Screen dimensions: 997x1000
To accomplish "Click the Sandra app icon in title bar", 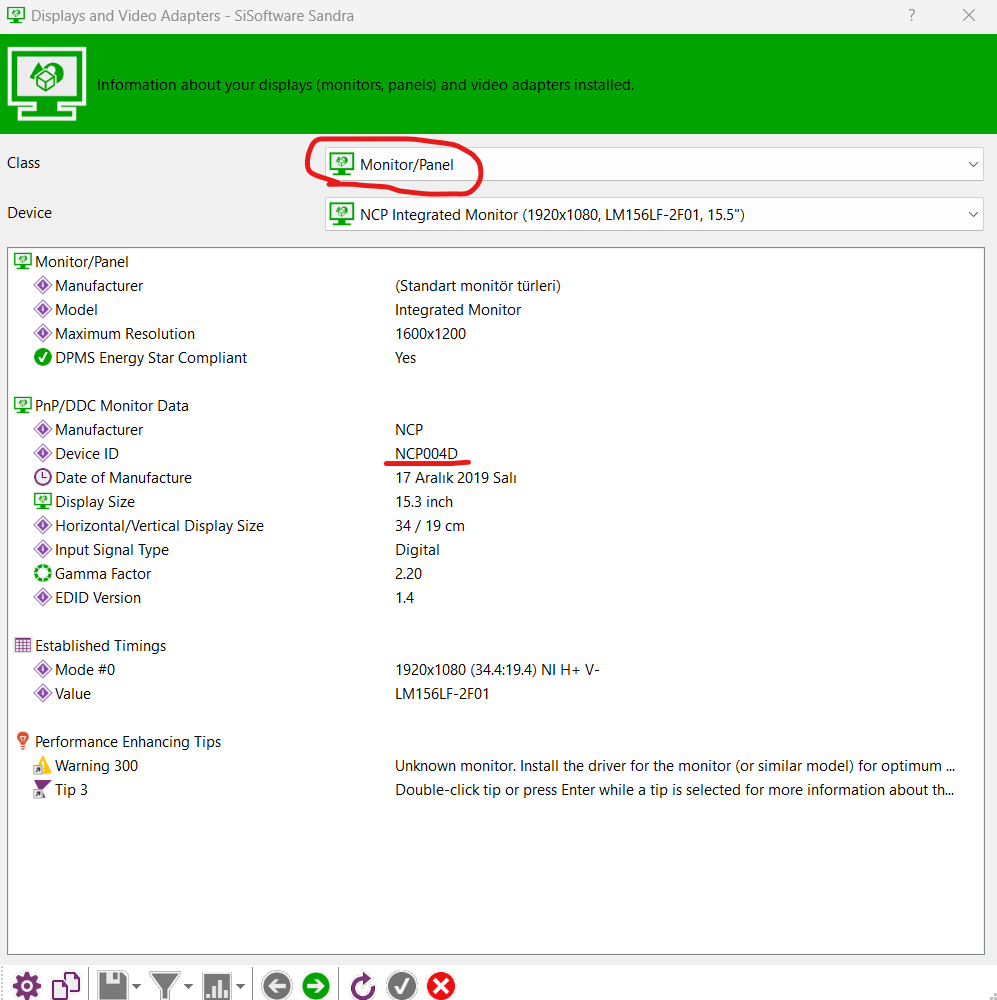I will click(16, 15).
